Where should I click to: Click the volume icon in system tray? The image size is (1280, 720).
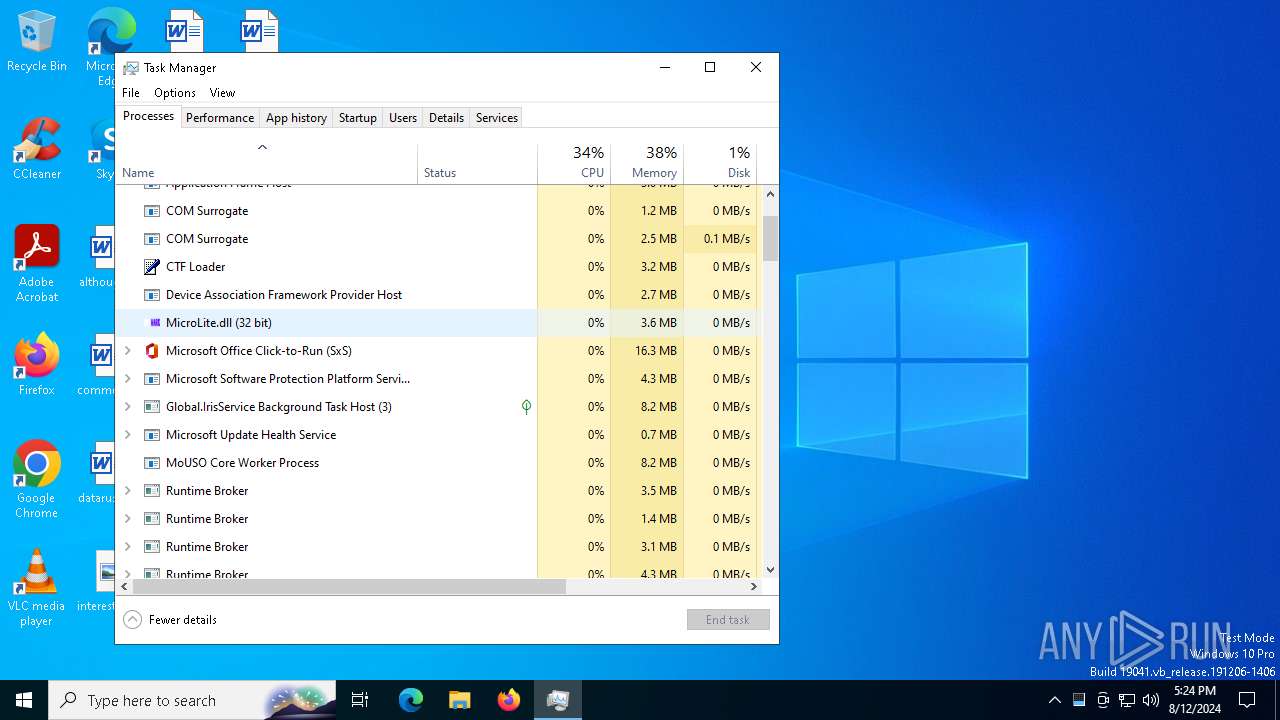tap(1151, 700)
